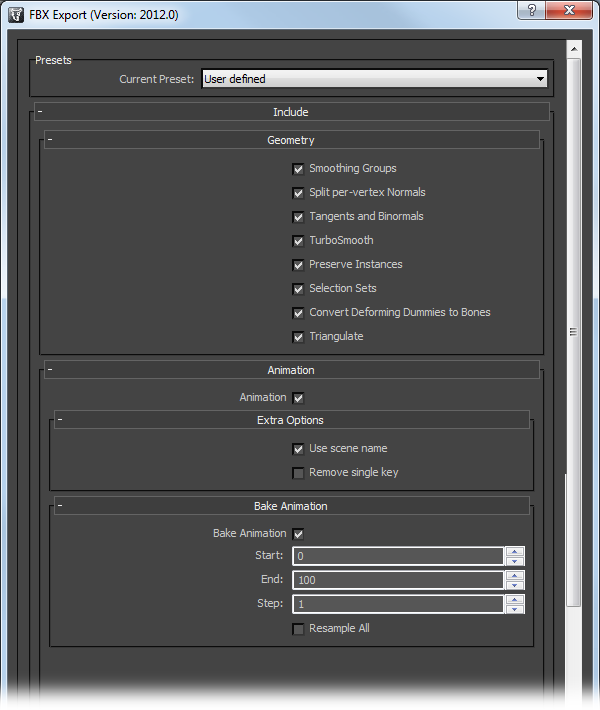Collapse the Include rollout
The image size is (600, 710).
[x=292, y=112]
